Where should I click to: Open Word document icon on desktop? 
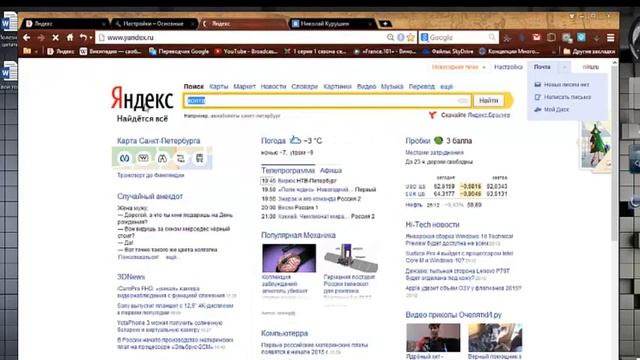(9, 22)
